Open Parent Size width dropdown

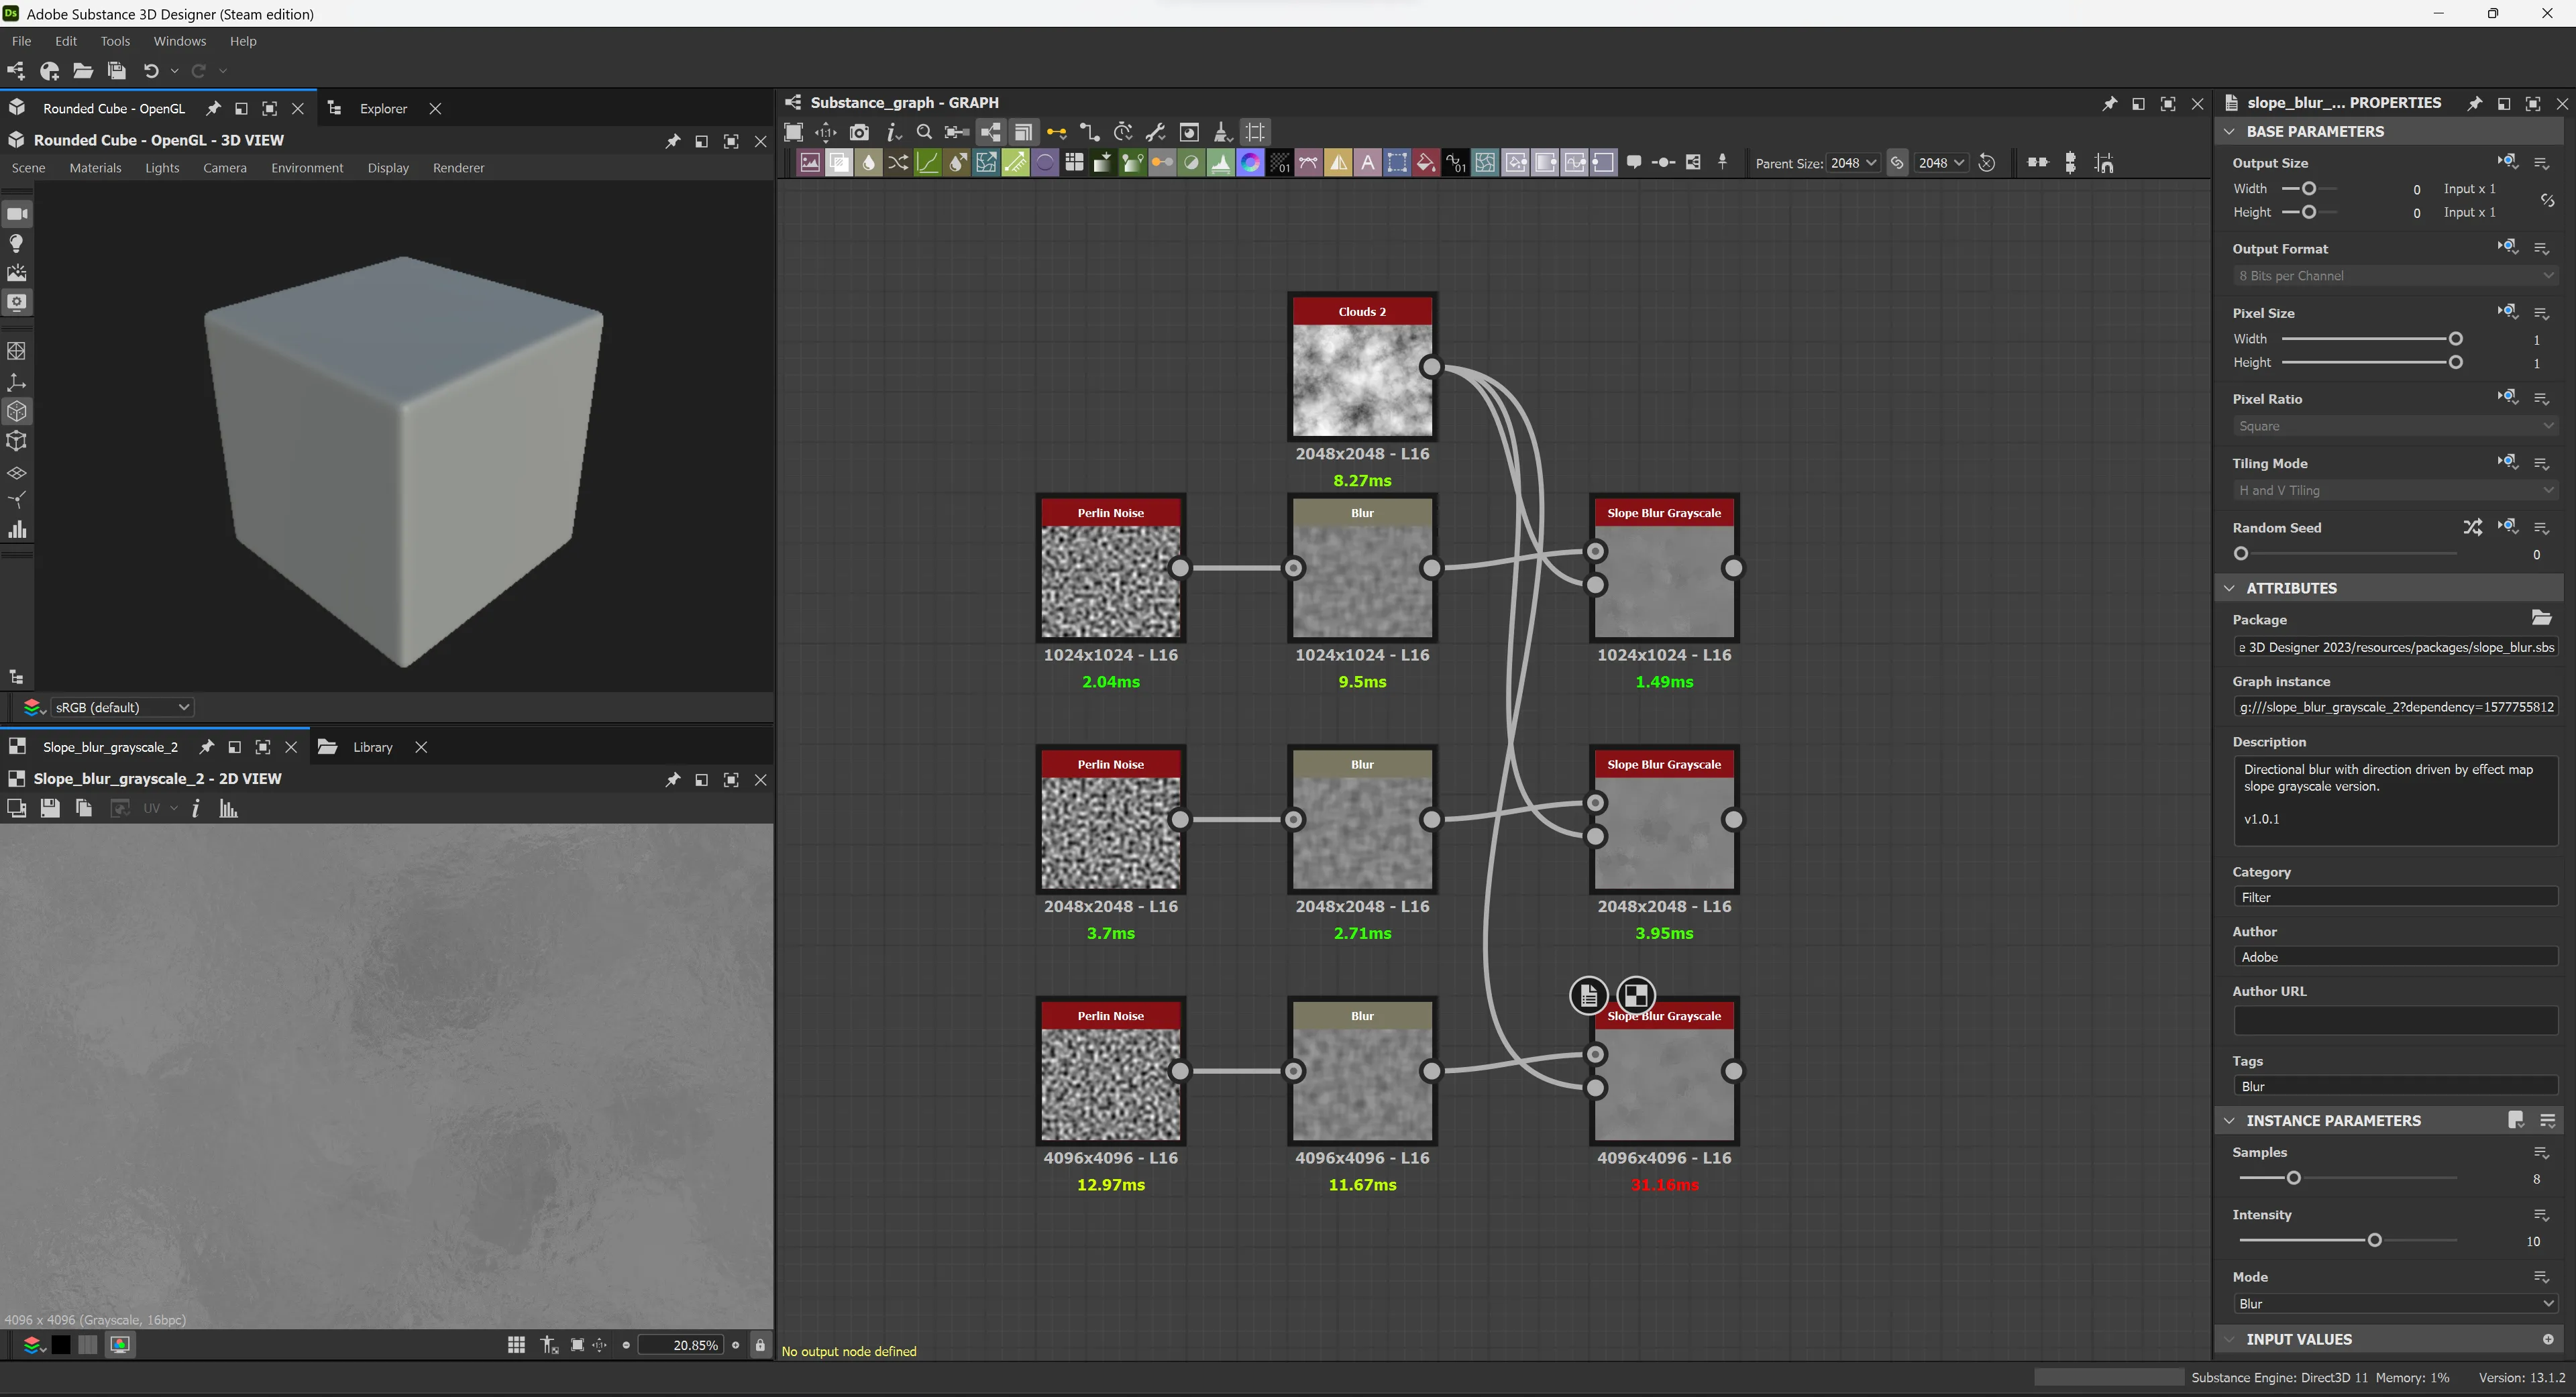pos(1853,163)
